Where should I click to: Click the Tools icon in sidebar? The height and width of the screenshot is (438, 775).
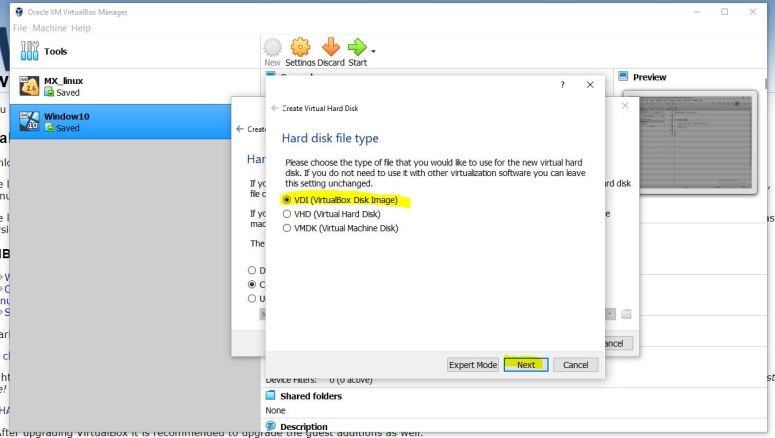tap(28, 50)
